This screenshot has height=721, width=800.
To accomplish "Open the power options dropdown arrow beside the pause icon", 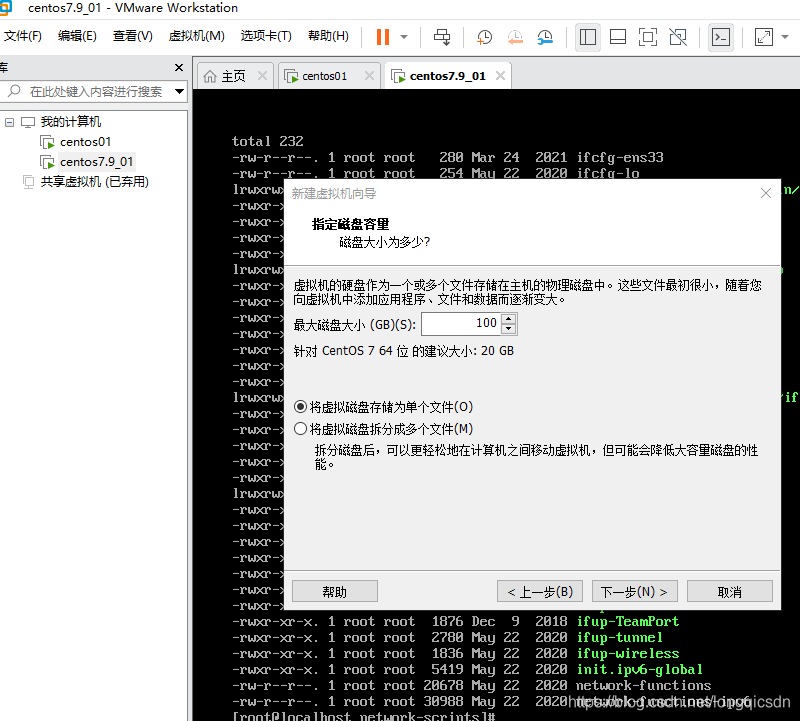I will [x=404, y=37].
